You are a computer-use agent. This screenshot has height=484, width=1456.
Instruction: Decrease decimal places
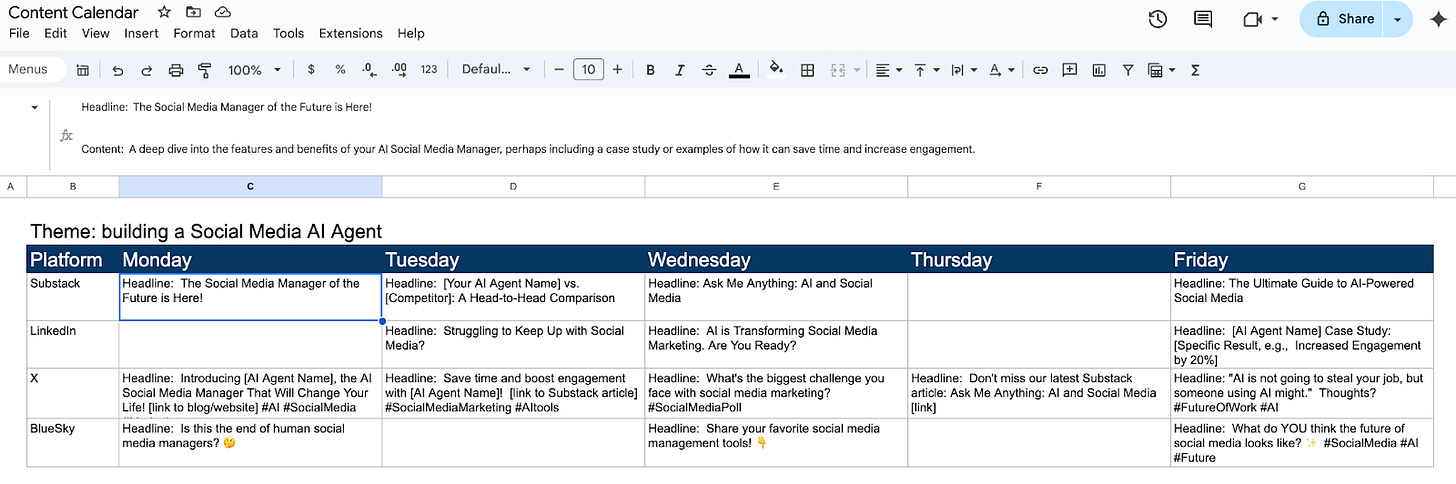point(369,70)
